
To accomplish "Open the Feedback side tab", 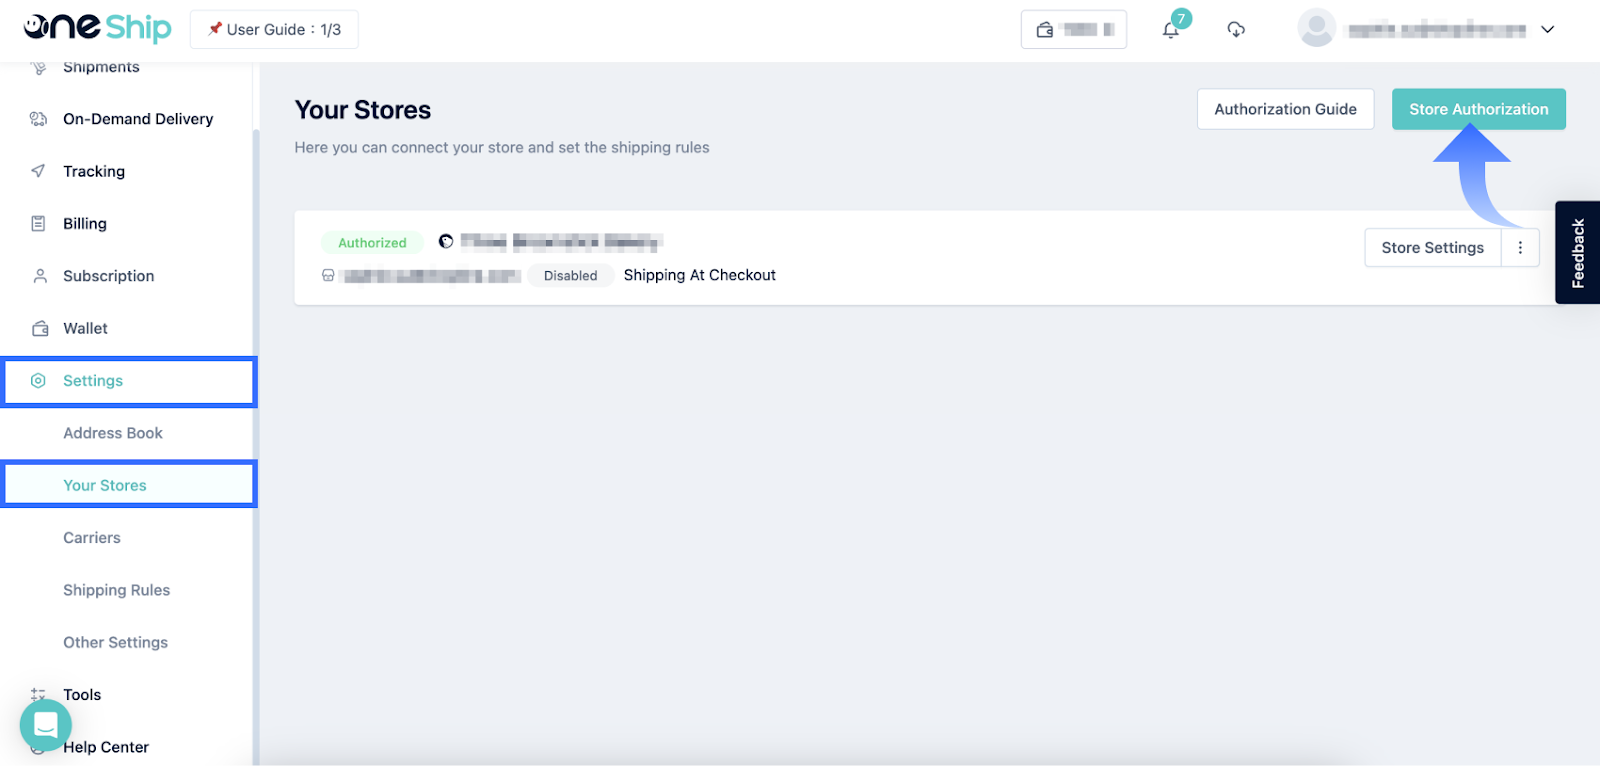I will coord(1578,253).
